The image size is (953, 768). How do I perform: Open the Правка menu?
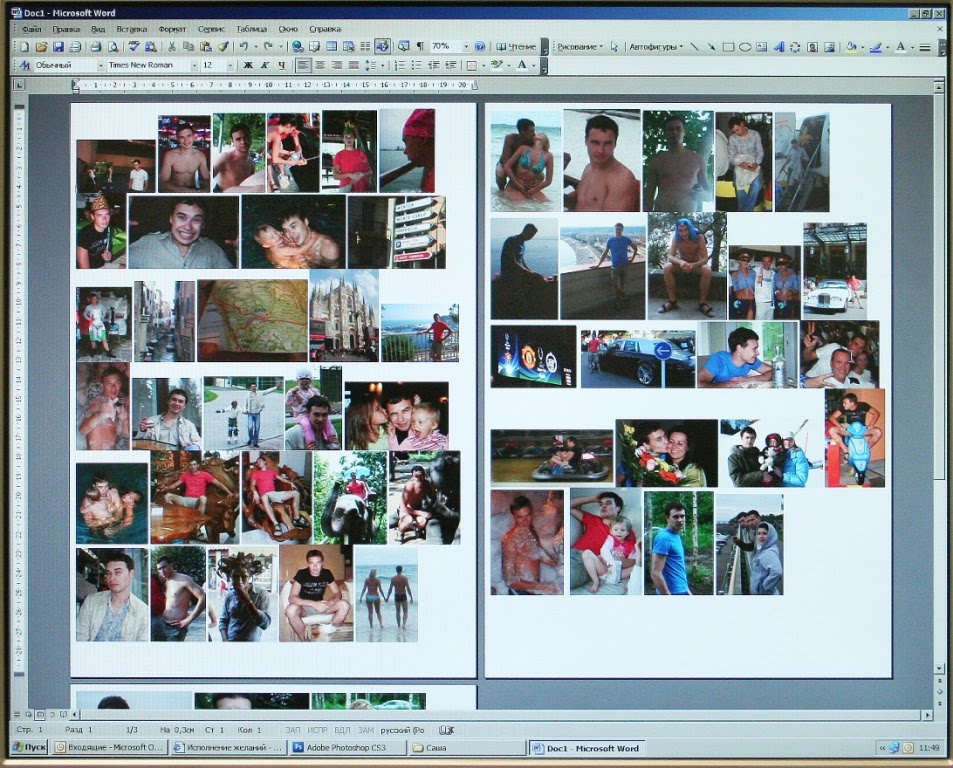point(66,29)
